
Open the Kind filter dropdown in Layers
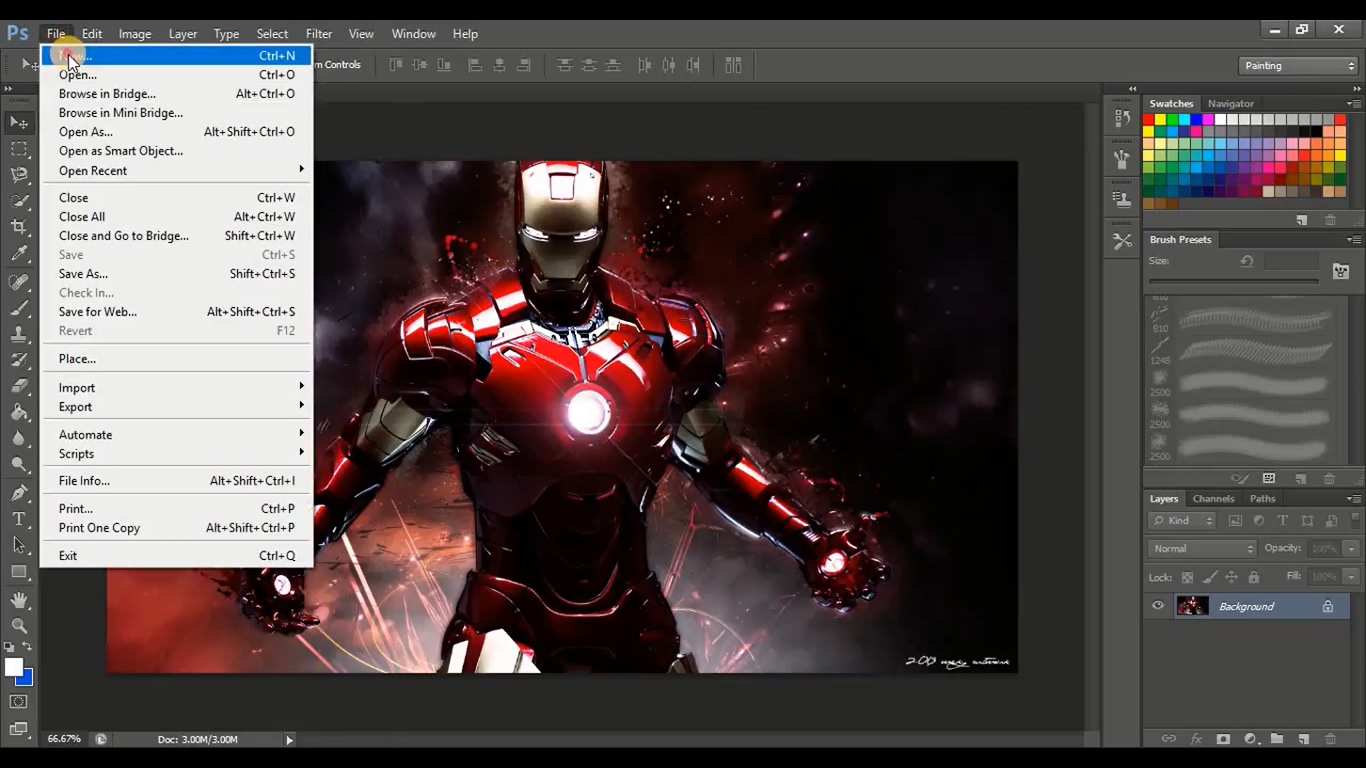pos(1181,520)
